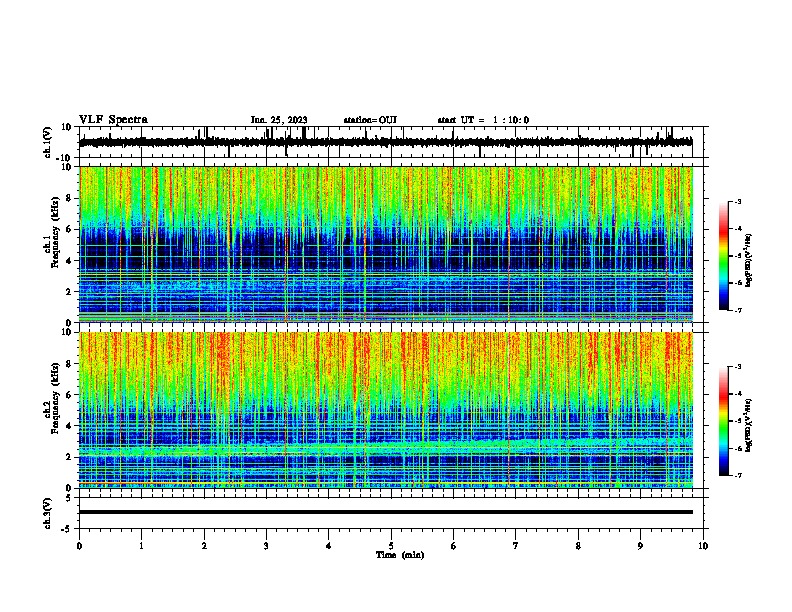Click the log(PSD) label beside ch.2 colorbar
The width and height of the screenshot is (792, 612).
[748, 425]
